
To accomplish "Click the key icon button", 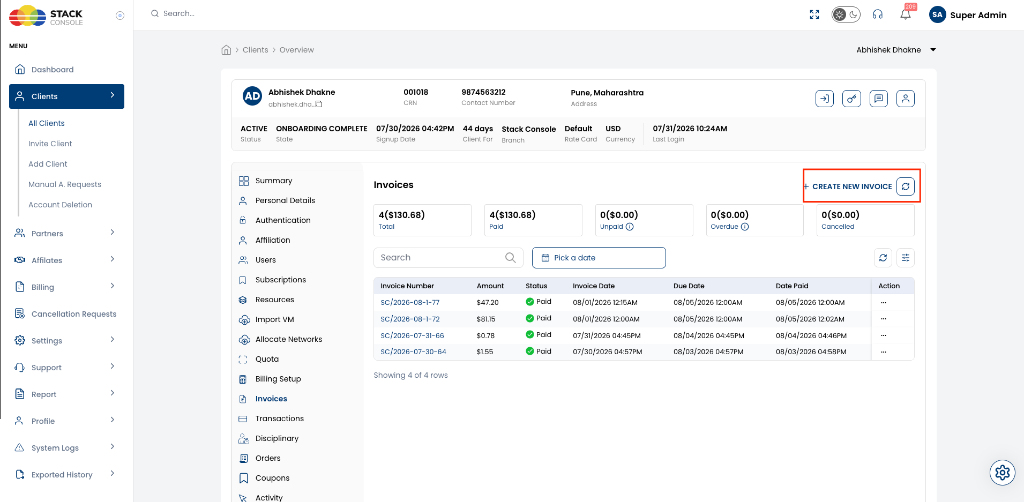I will point(852,99).
